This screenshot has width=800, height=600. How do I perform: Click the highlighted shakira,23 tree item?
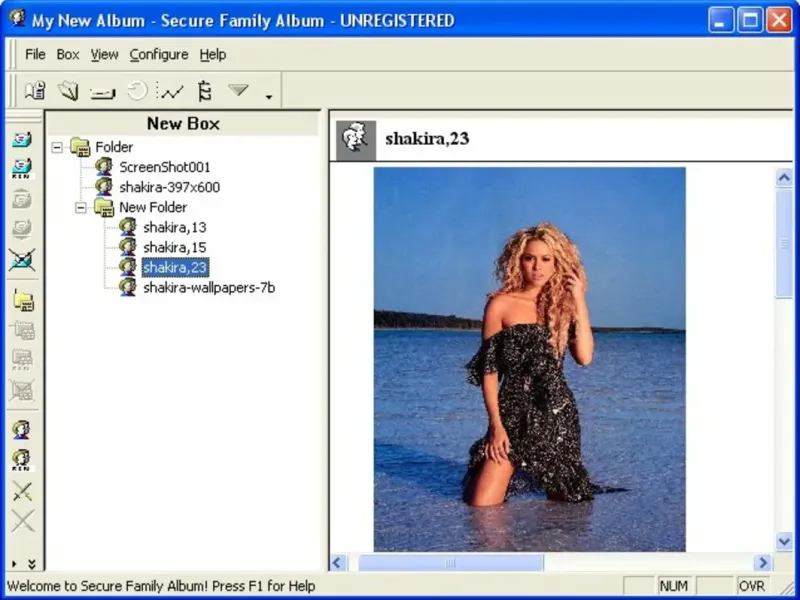pos(175,267)
